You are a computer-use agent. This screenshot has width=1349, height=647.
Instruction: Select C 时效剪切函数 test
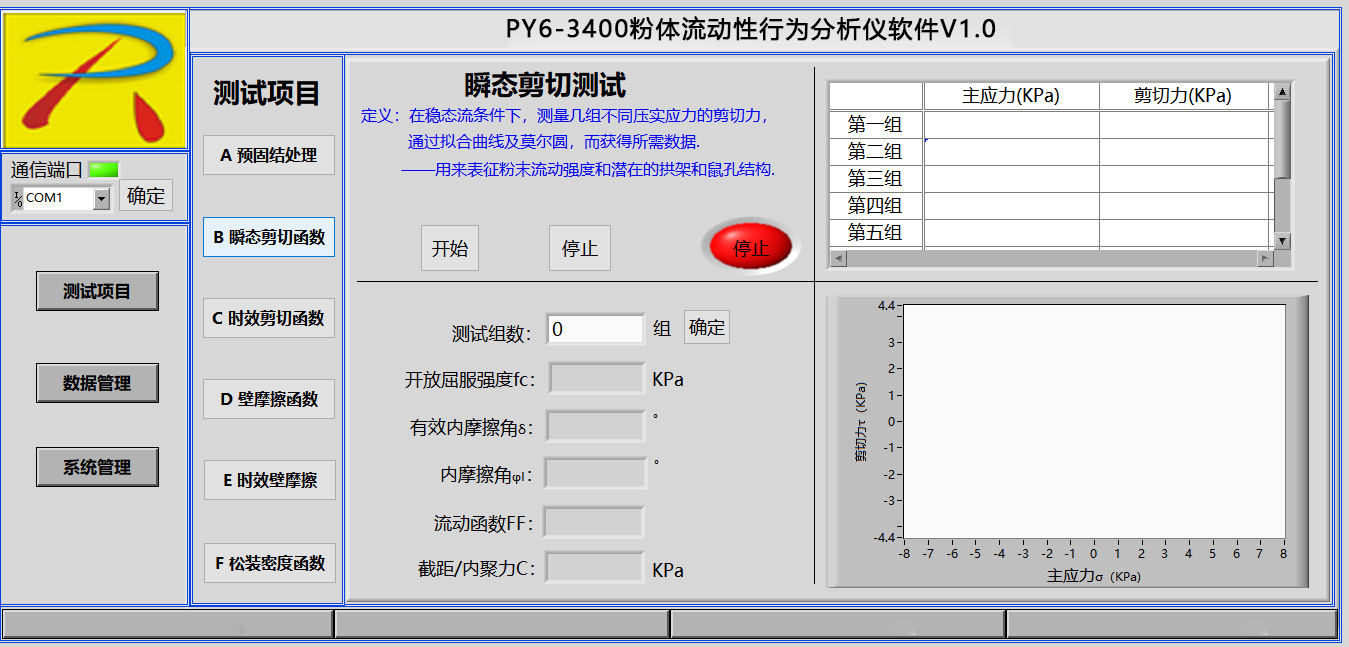pyautogui.click(x=269, y=318)
